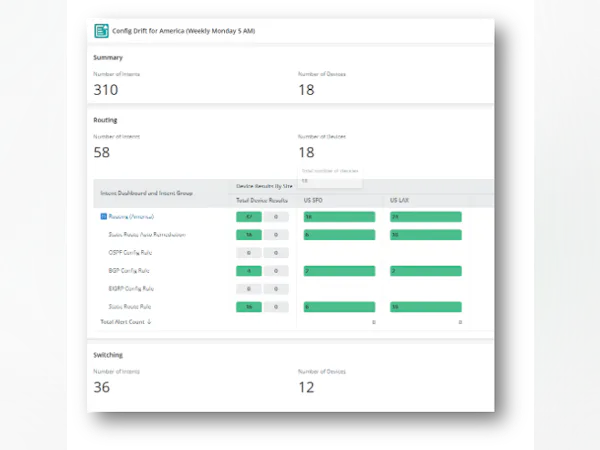Open the Routing (America) dashboard link
Viewport: 600px width, 450px height.
click(131, 217)
